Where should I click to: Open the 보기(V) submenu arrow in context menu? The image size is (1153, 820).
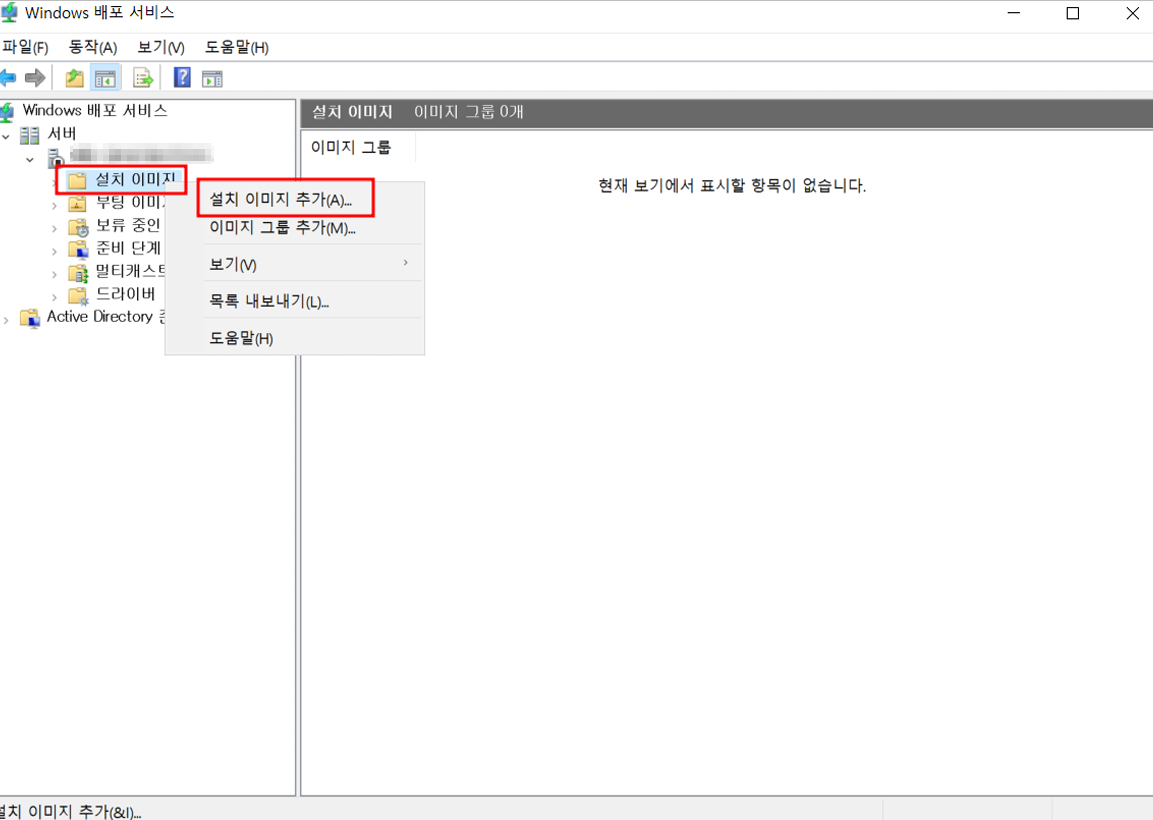405,263
